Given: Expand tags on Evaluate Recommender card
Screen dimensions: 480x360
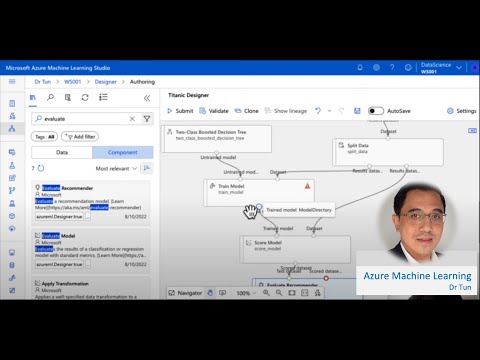Looking at the screenshot, I should click(x=88, y=217).
